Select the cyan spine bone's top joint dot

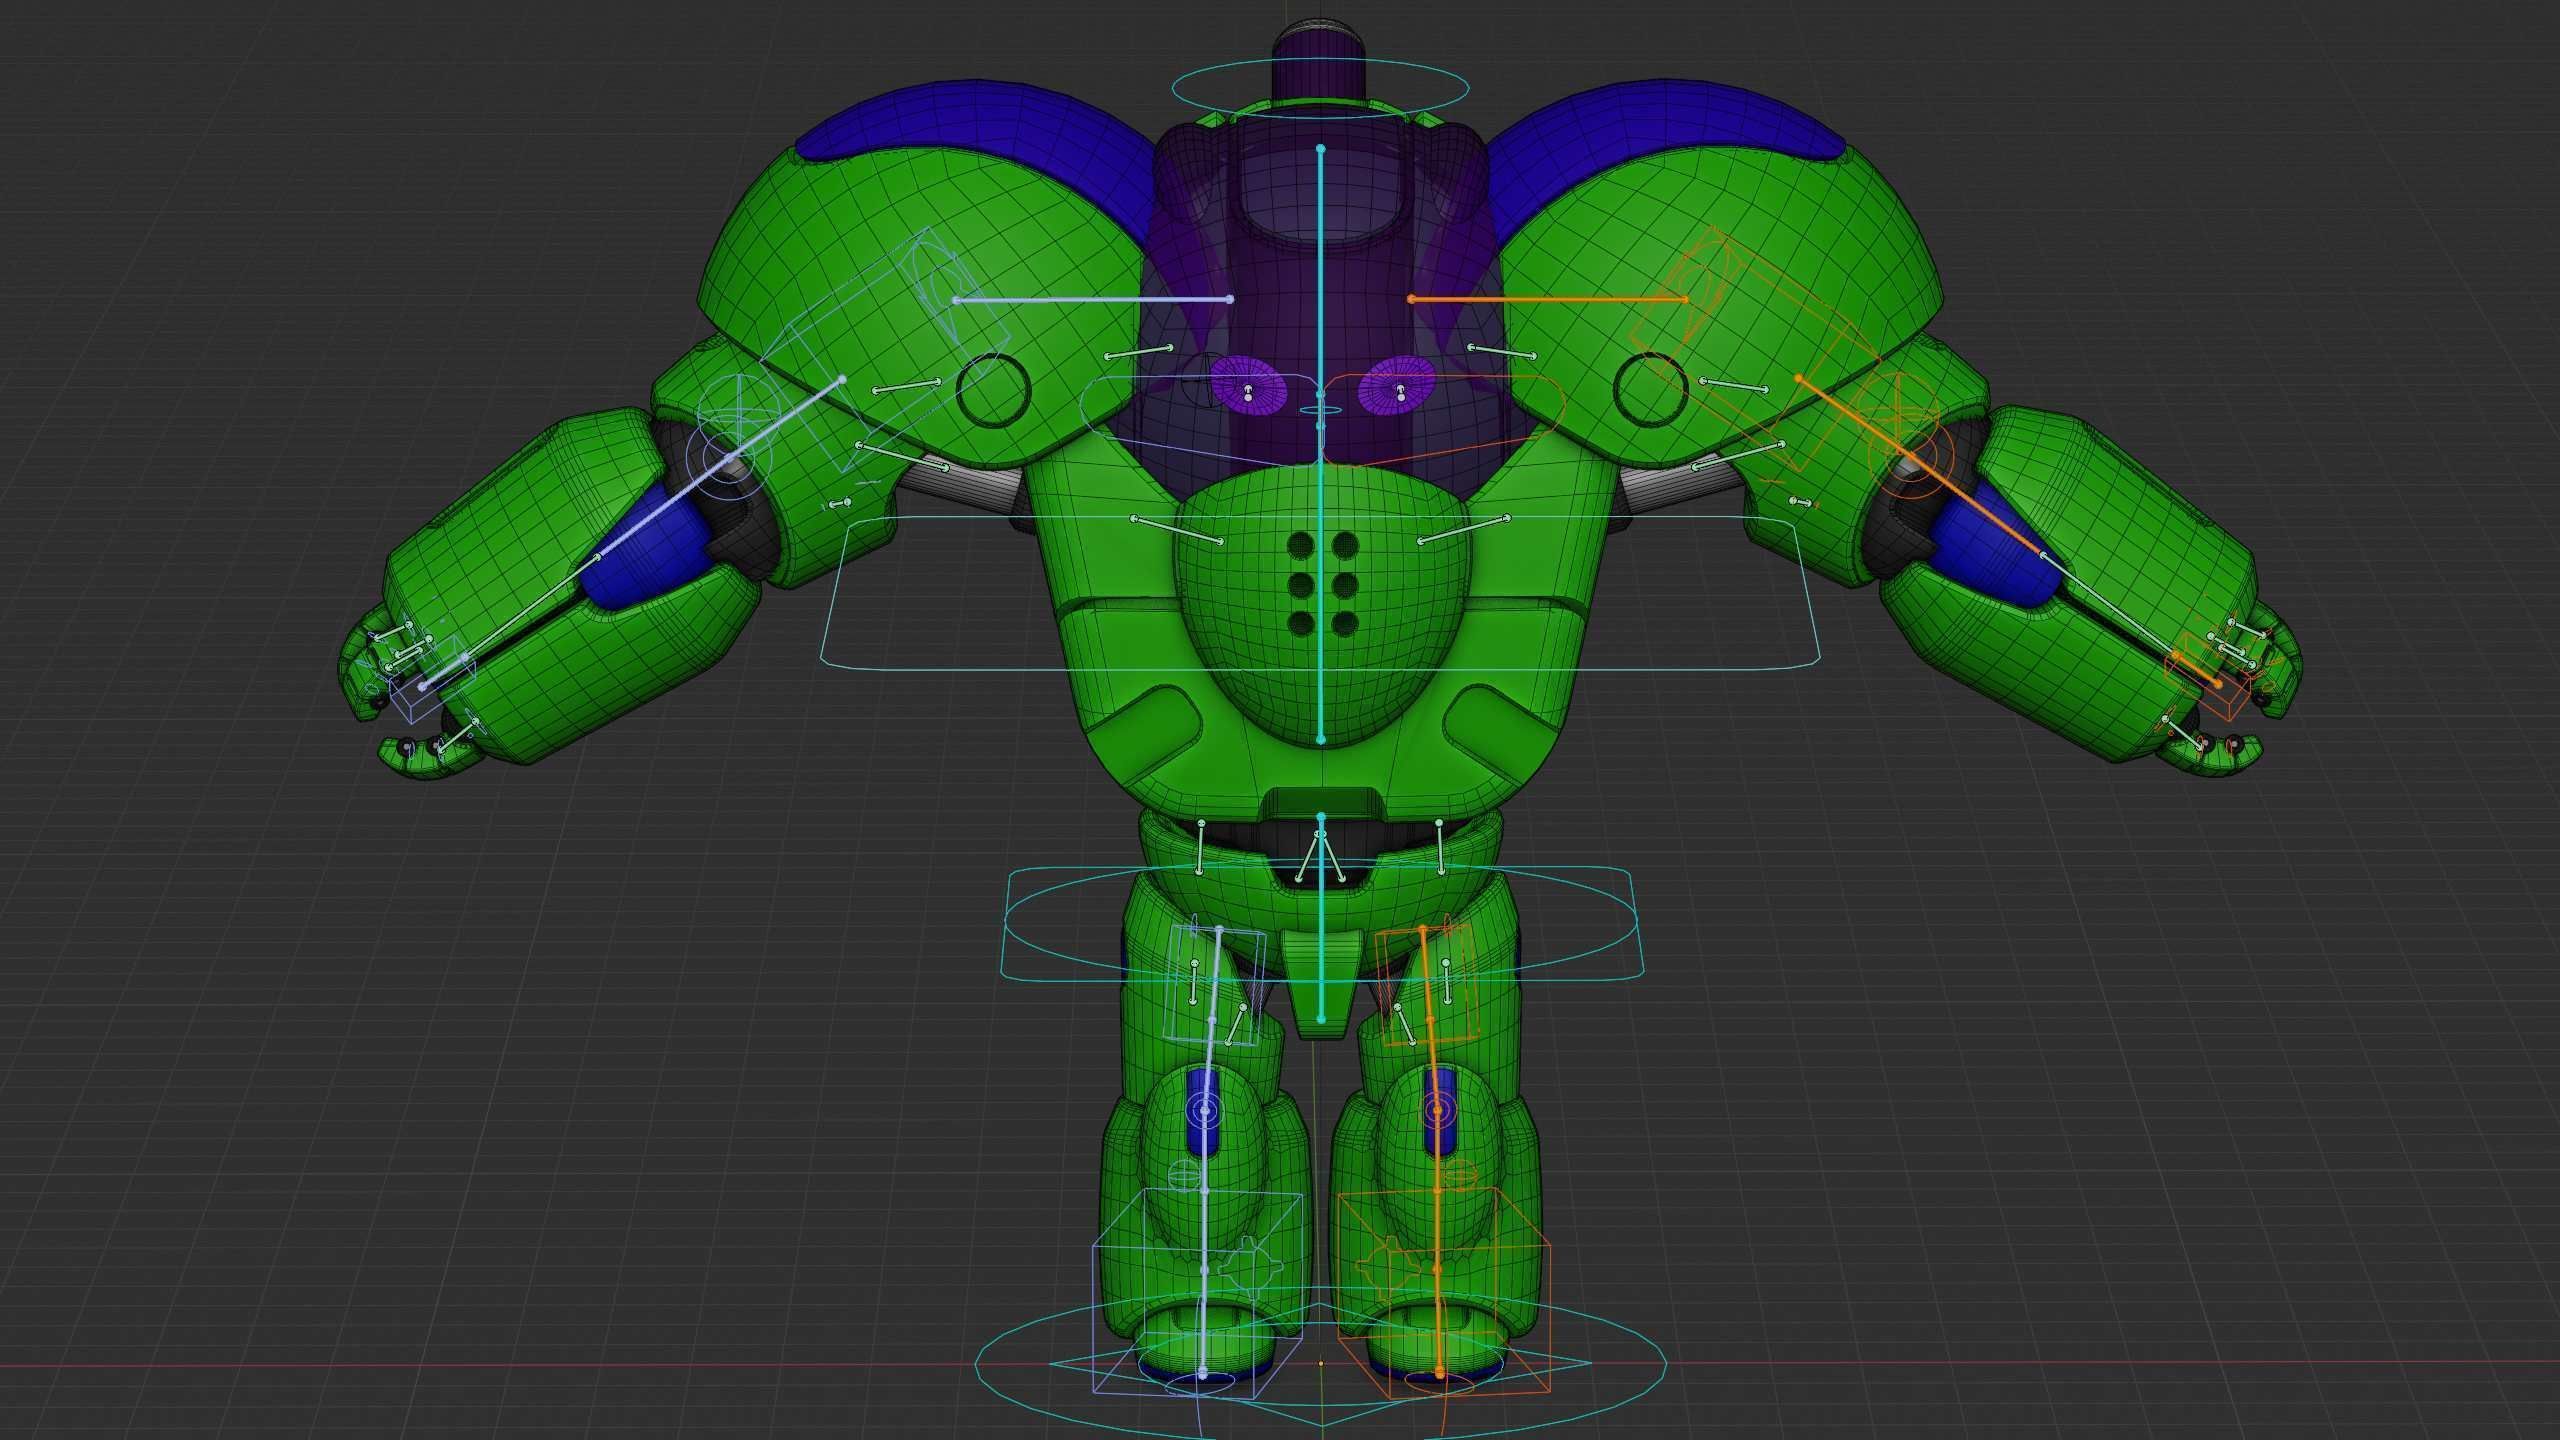pyautogui.click(x=1321, y=149)
